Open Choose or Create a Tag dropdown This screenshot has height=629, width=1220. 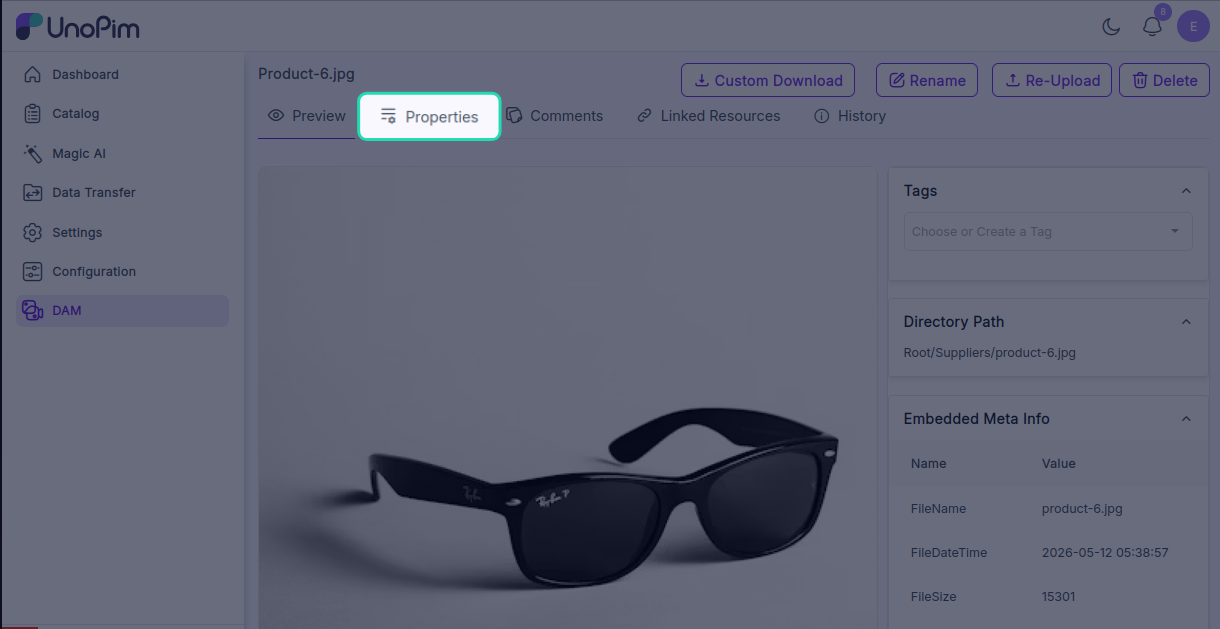(x=1048, y=232)
